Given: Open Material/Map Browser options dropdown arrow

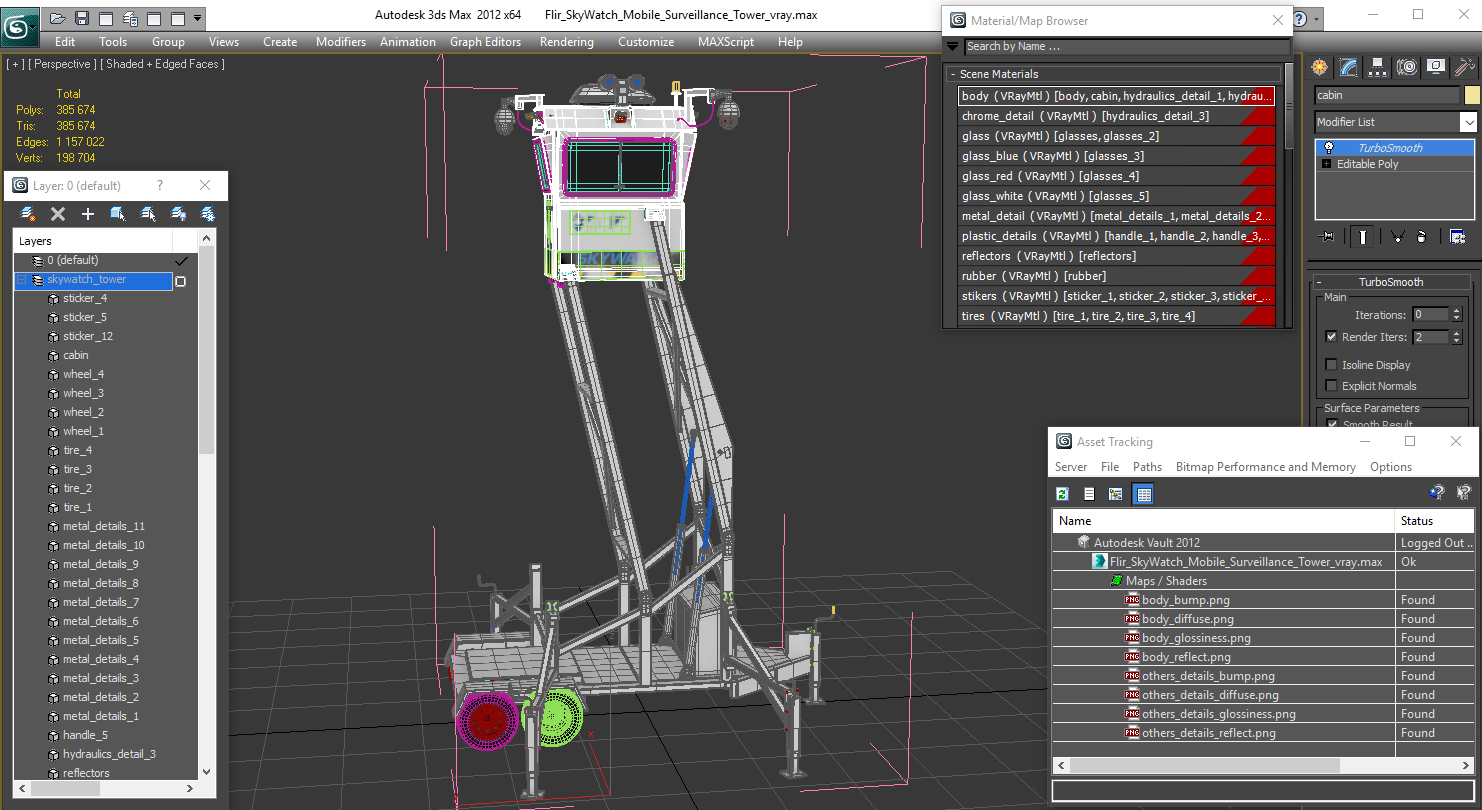Looking at the screenshot, I should 952,46.
